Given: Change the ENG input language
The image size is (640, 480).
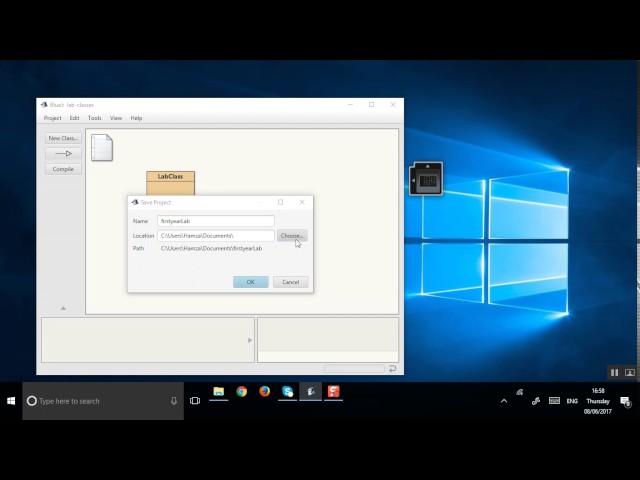Looking at the screenshot, I should coord(572,401).
